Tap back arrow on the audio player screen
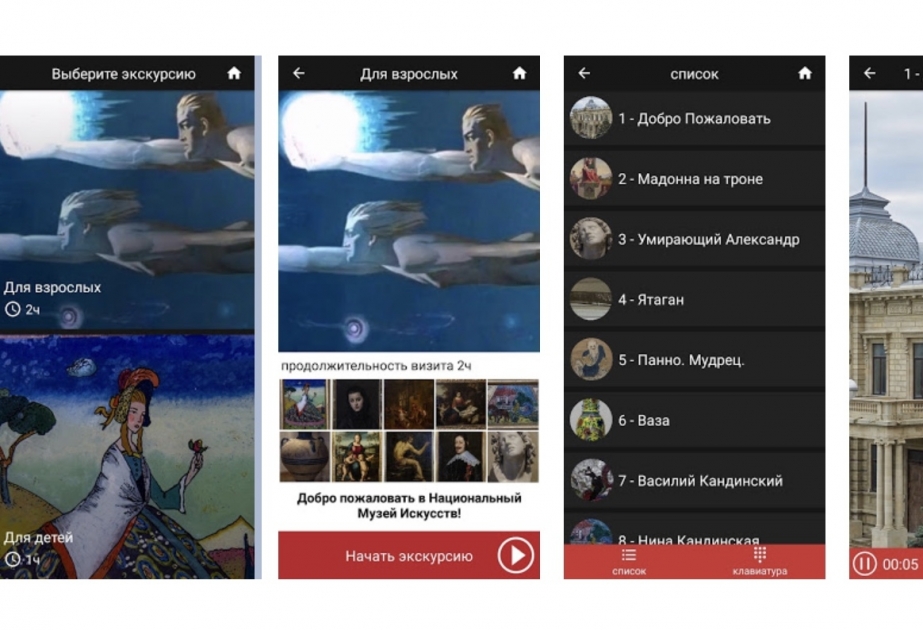 (x=869, y=73)
